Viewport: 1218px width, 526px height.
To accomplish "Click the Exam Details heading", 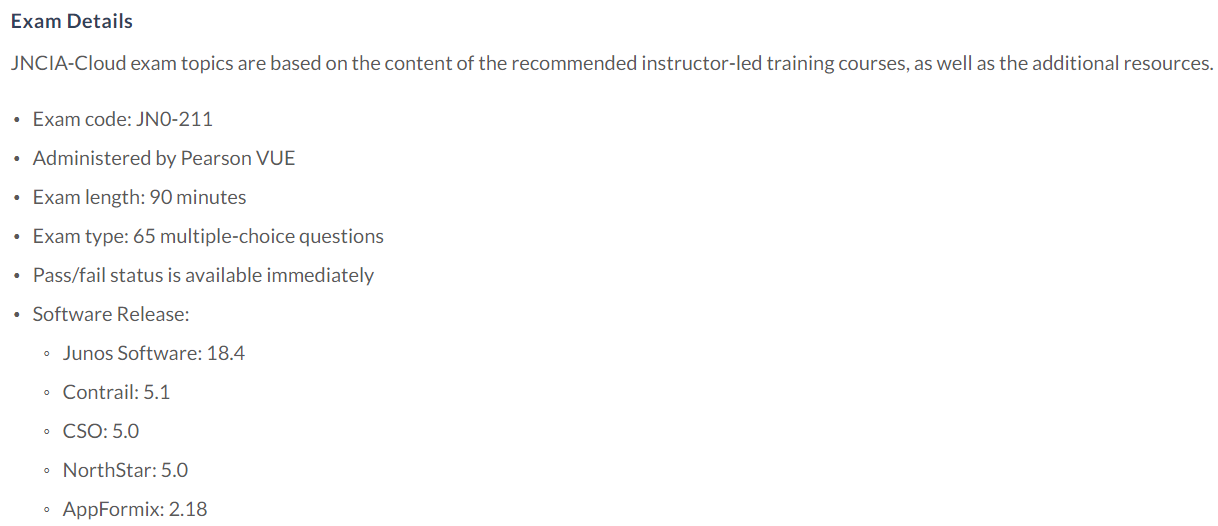I will [71, 21].
